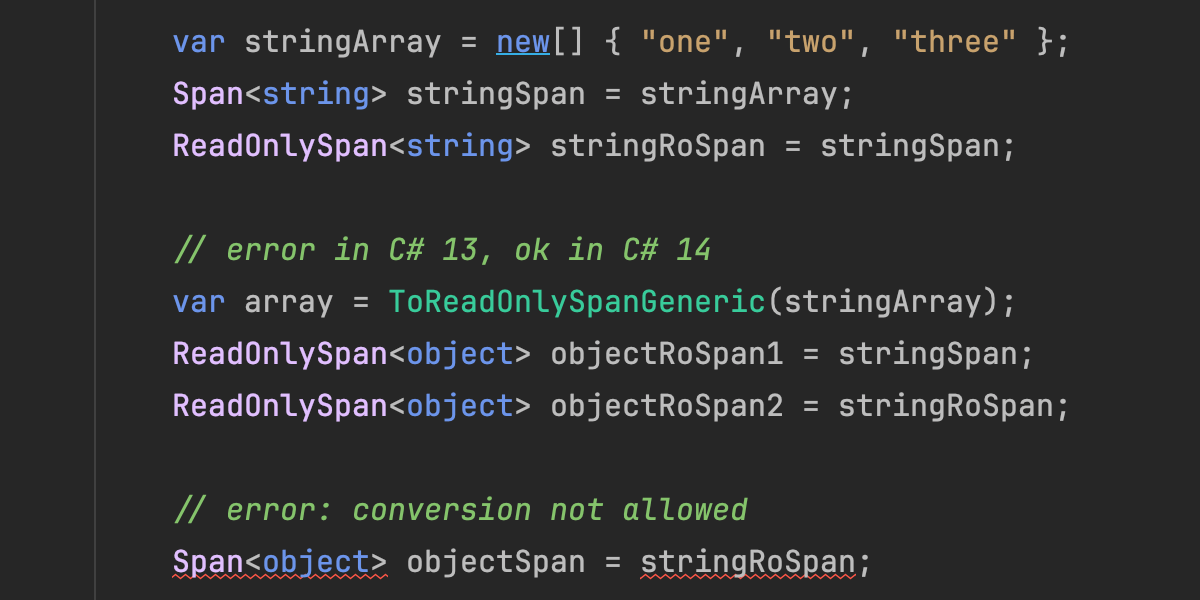Click the "three" string literal

955,43
